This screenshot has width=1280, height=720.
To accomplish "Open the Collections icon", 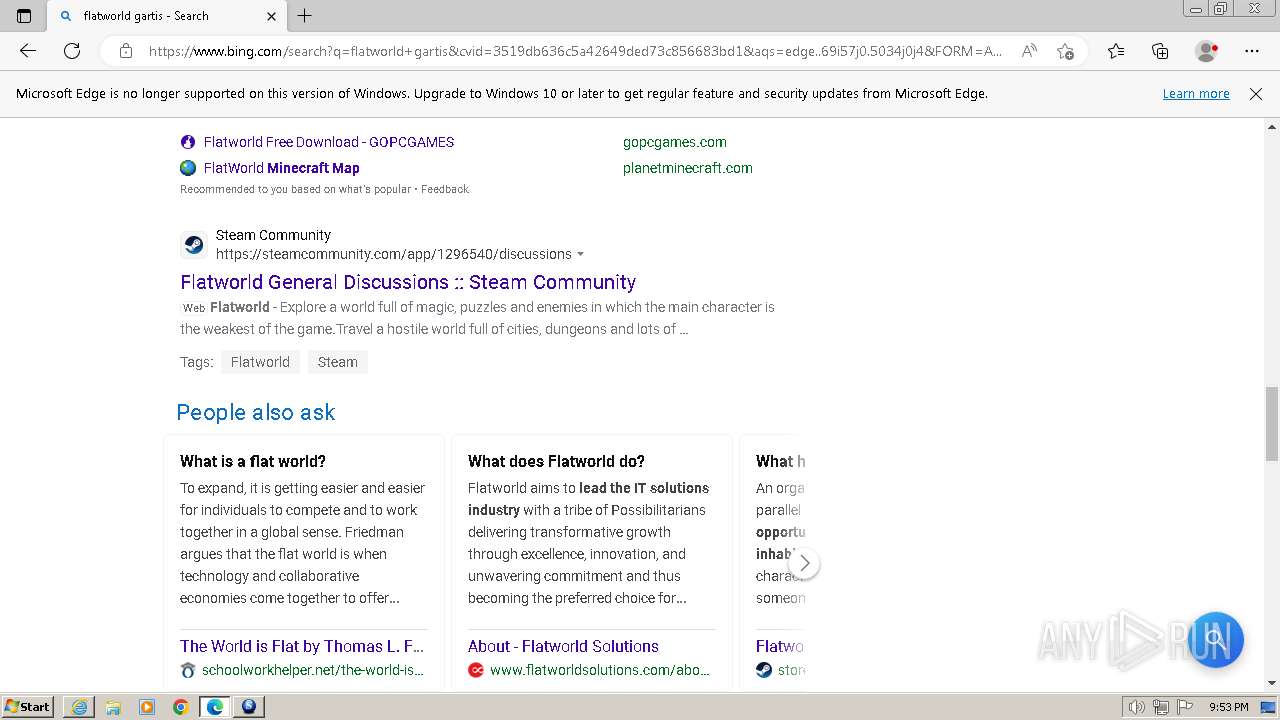I will 1160,51.
